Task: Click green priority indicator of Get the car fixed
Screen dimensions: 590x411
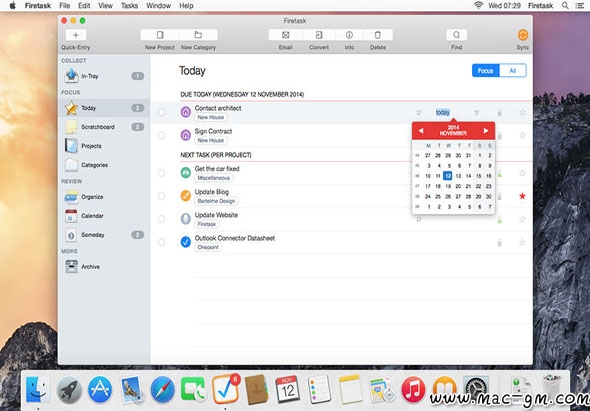Action: [x=500, y=173]
